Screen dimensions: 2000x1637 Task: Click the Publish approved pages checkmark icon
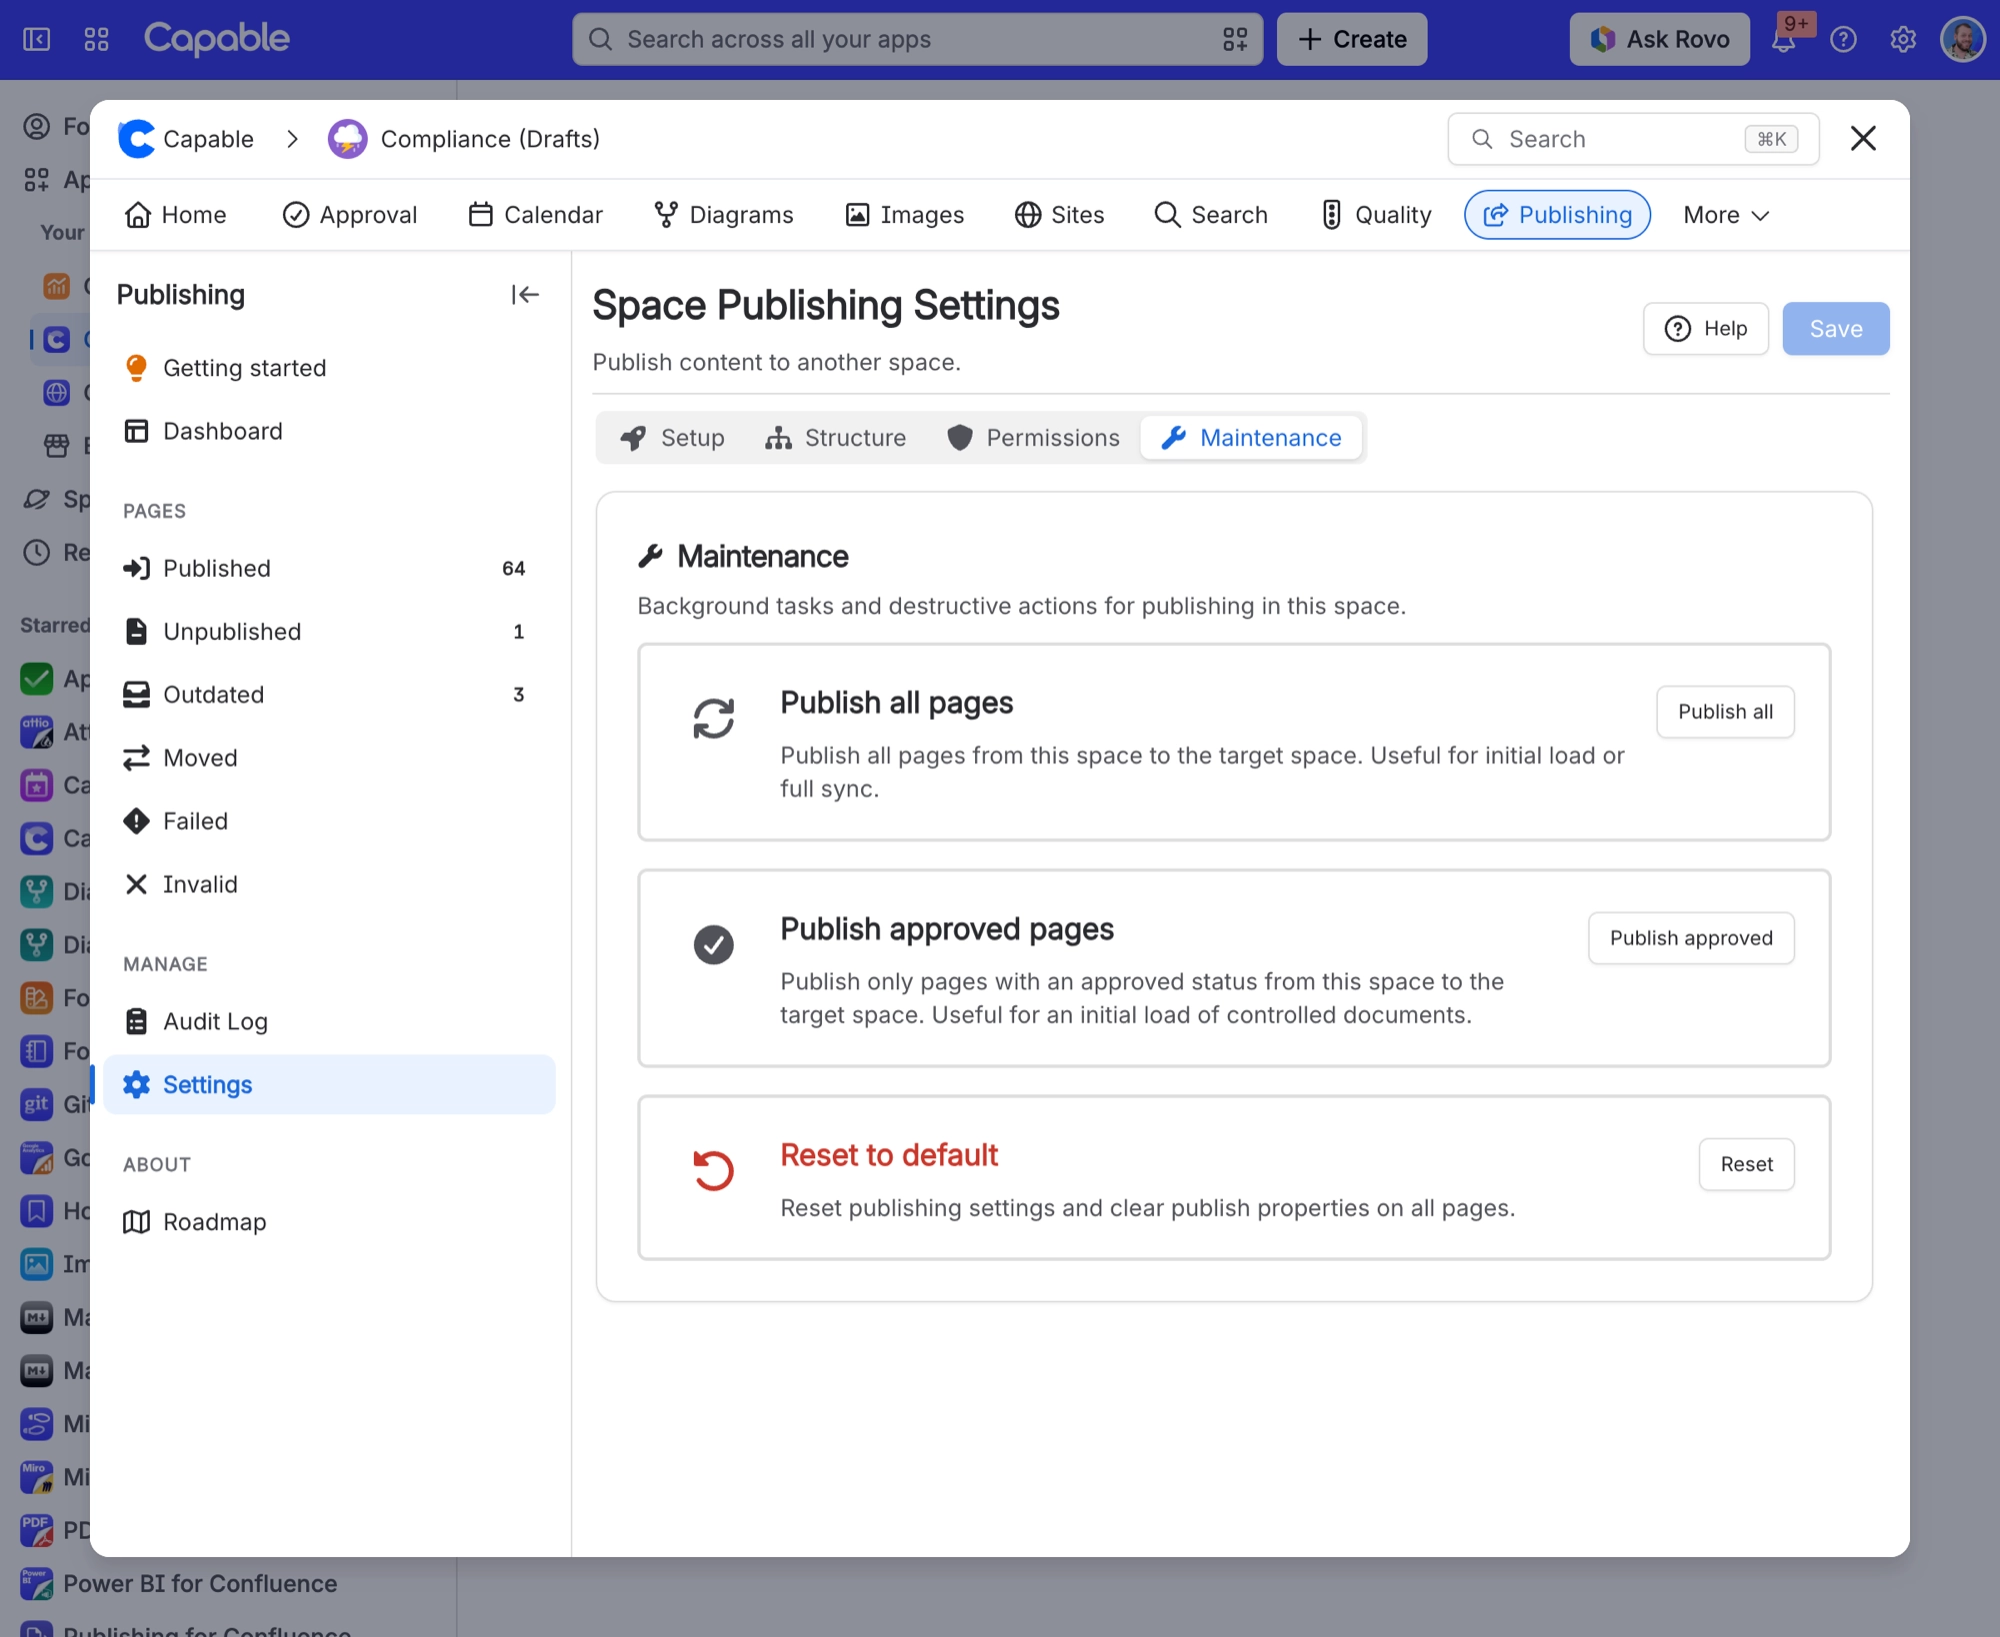[714, 944]
